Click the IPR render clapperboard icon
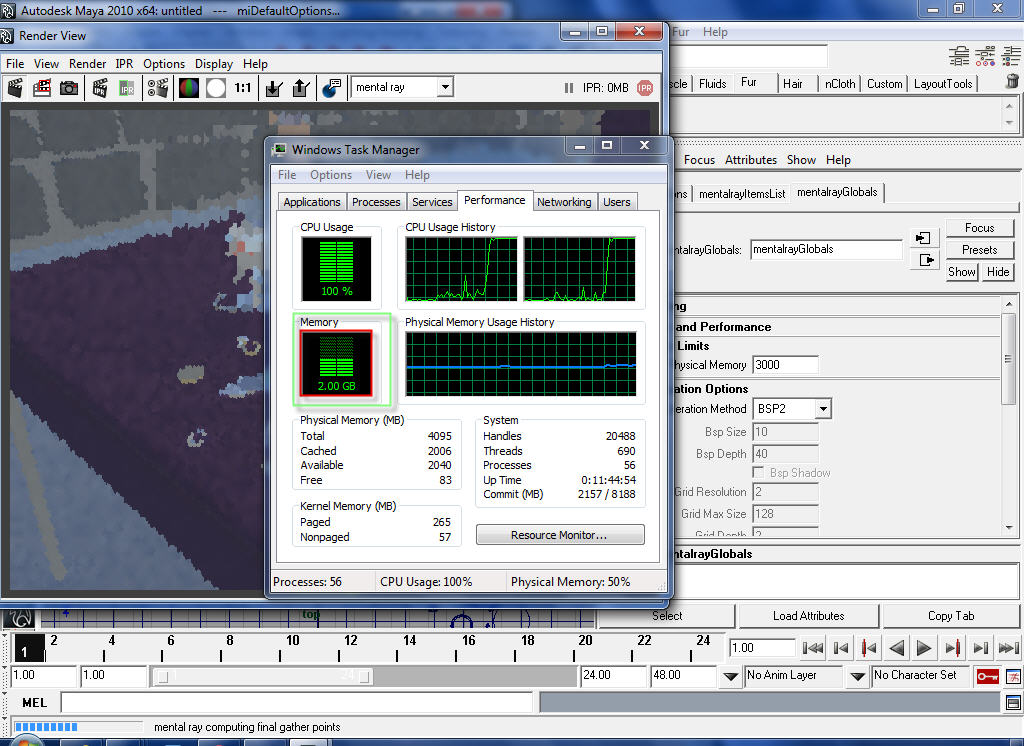Image resolution: width=1024 pixels, height=746 pixels. point(100,88)
